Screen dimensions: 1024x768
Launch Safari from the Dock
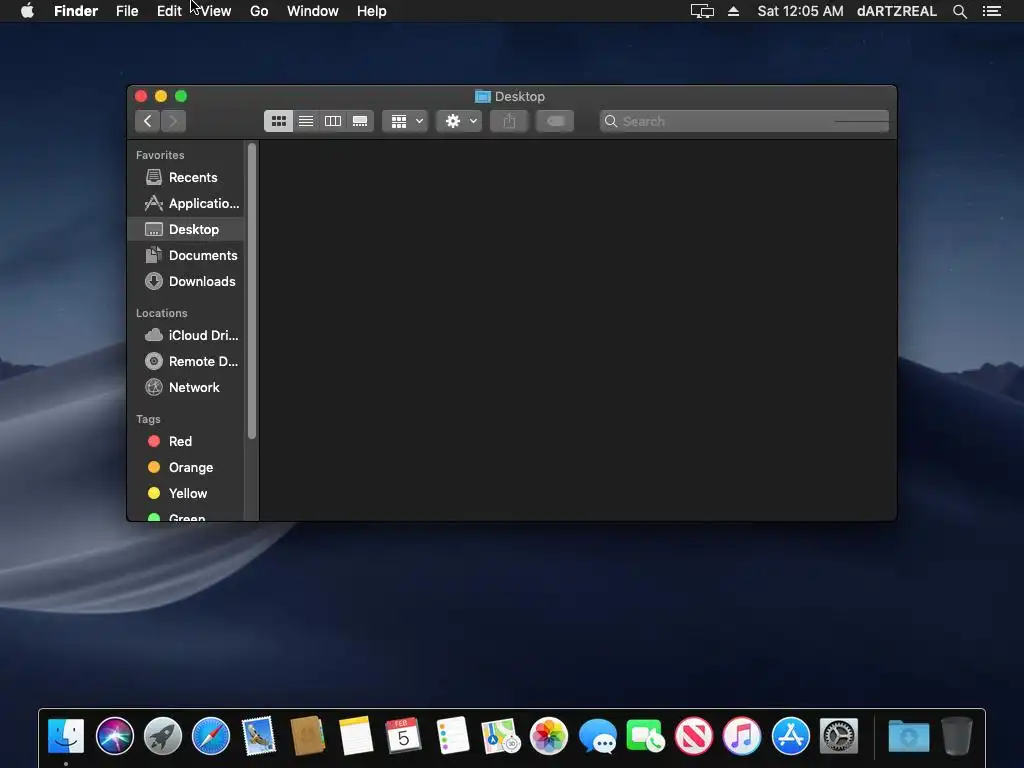point(211,736)
